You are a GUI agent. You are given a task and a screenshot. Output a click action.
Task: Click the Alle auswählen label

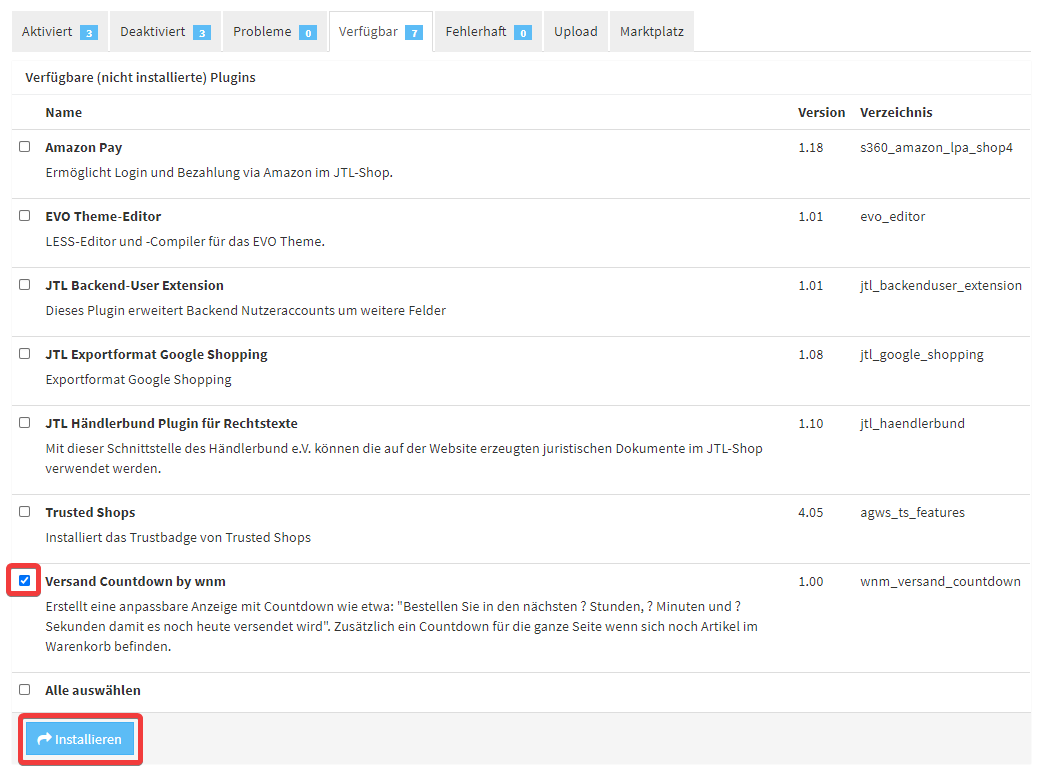93,691
